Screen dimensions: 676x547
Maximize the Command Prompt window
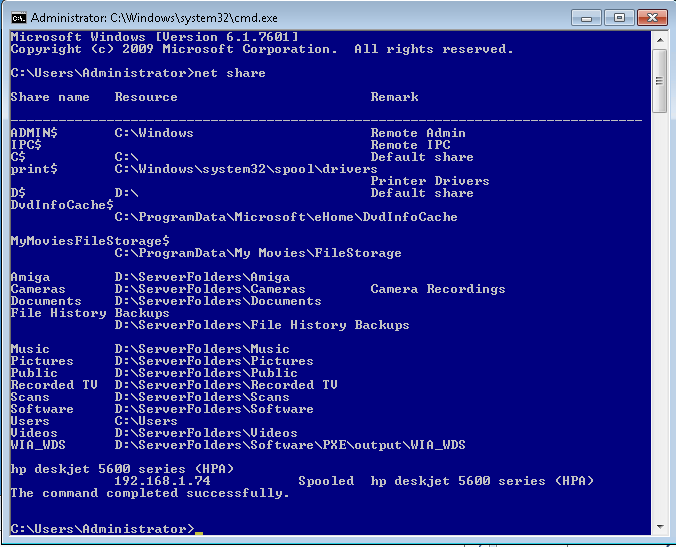coord(618,17)
